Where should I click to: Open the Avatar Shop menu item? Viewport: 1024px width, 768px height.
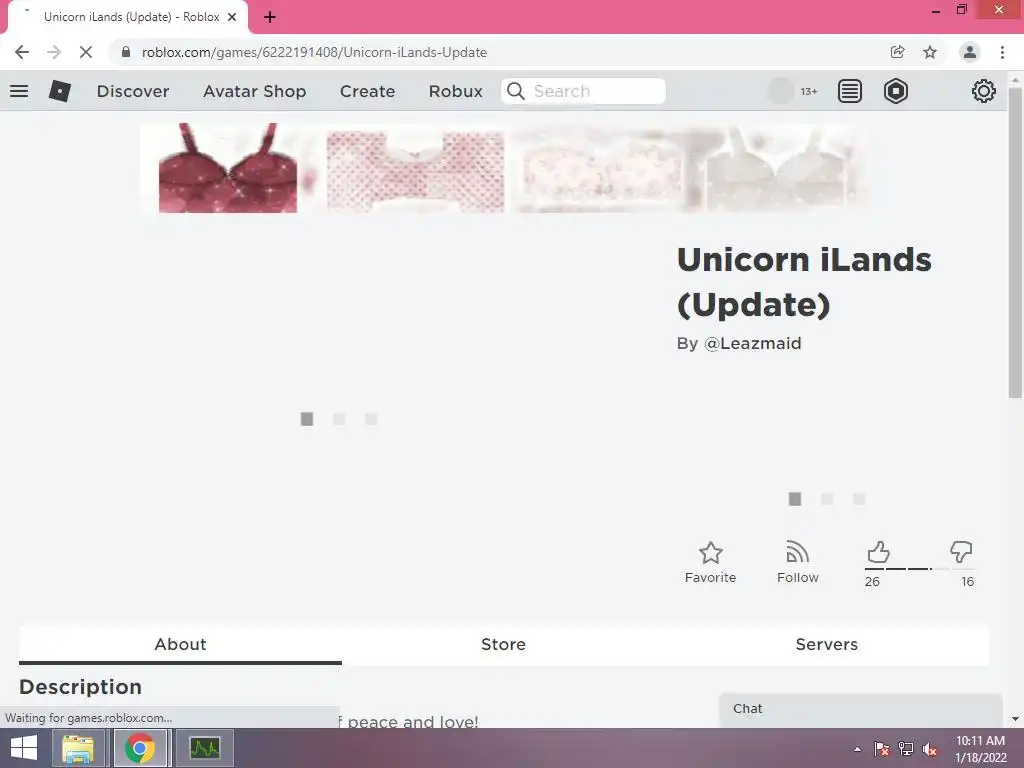tap(255, 91)
